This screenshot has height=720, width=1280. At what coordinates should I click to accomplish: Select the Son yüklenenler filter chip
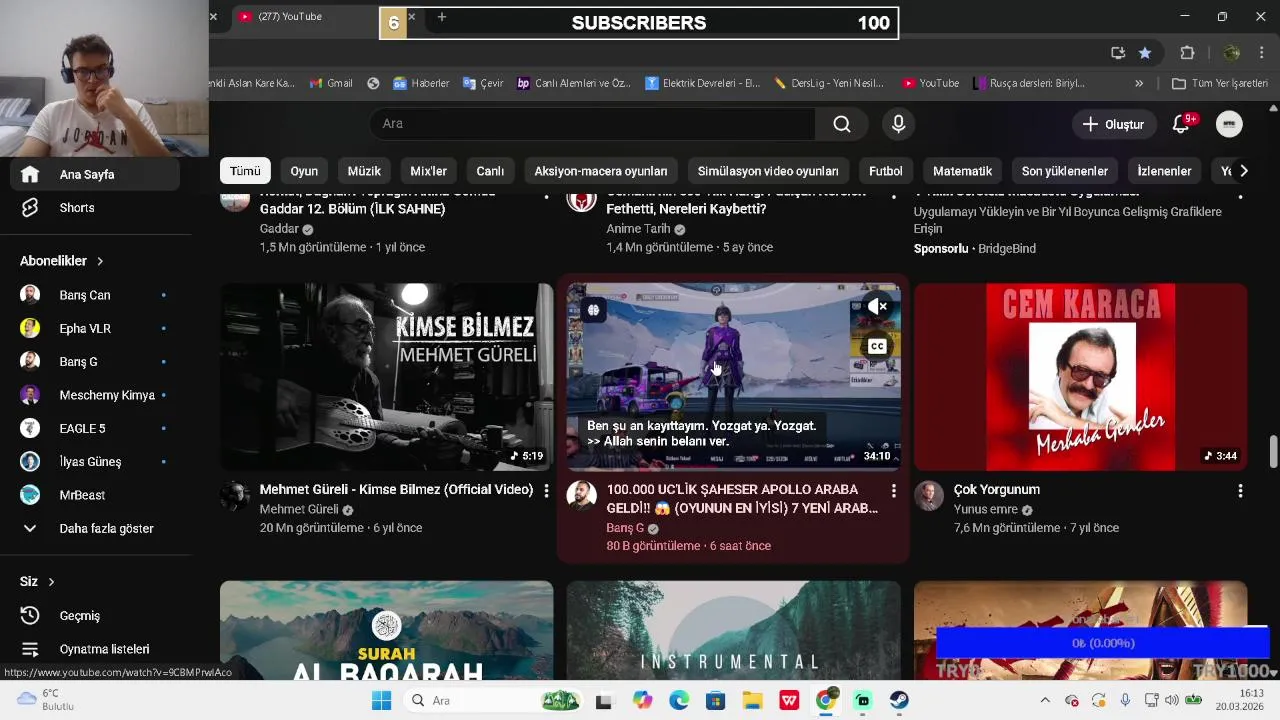1065,171
